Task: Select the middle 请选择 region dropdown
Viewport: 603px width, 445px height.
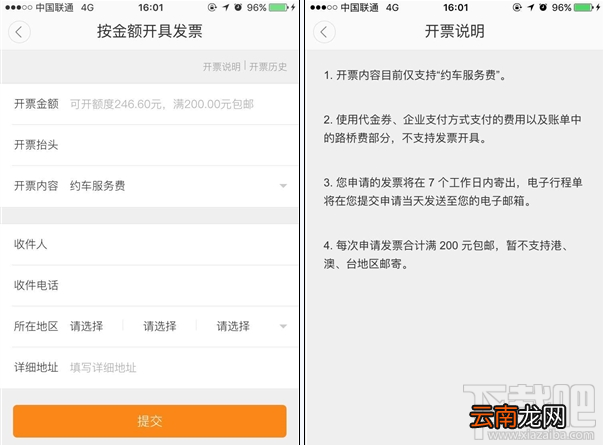Action: (x=160, y=327)
